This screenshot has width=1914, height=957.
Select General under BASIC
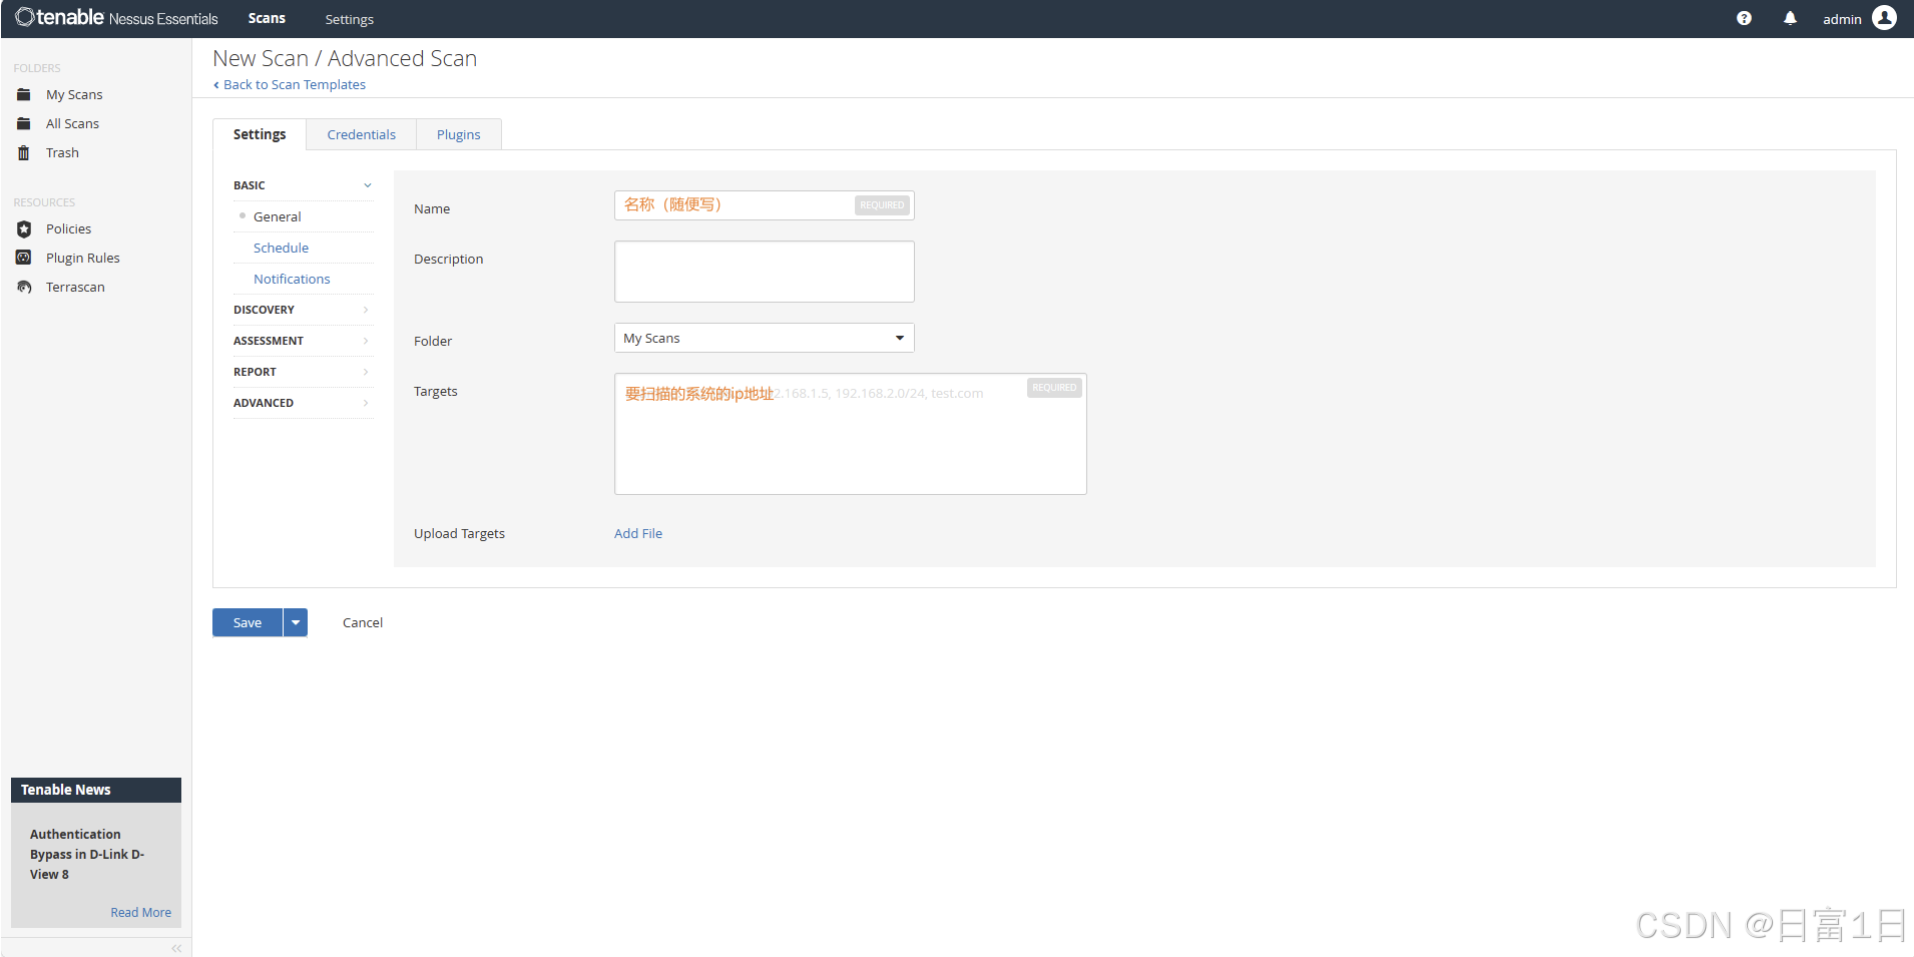pos(277,216)
